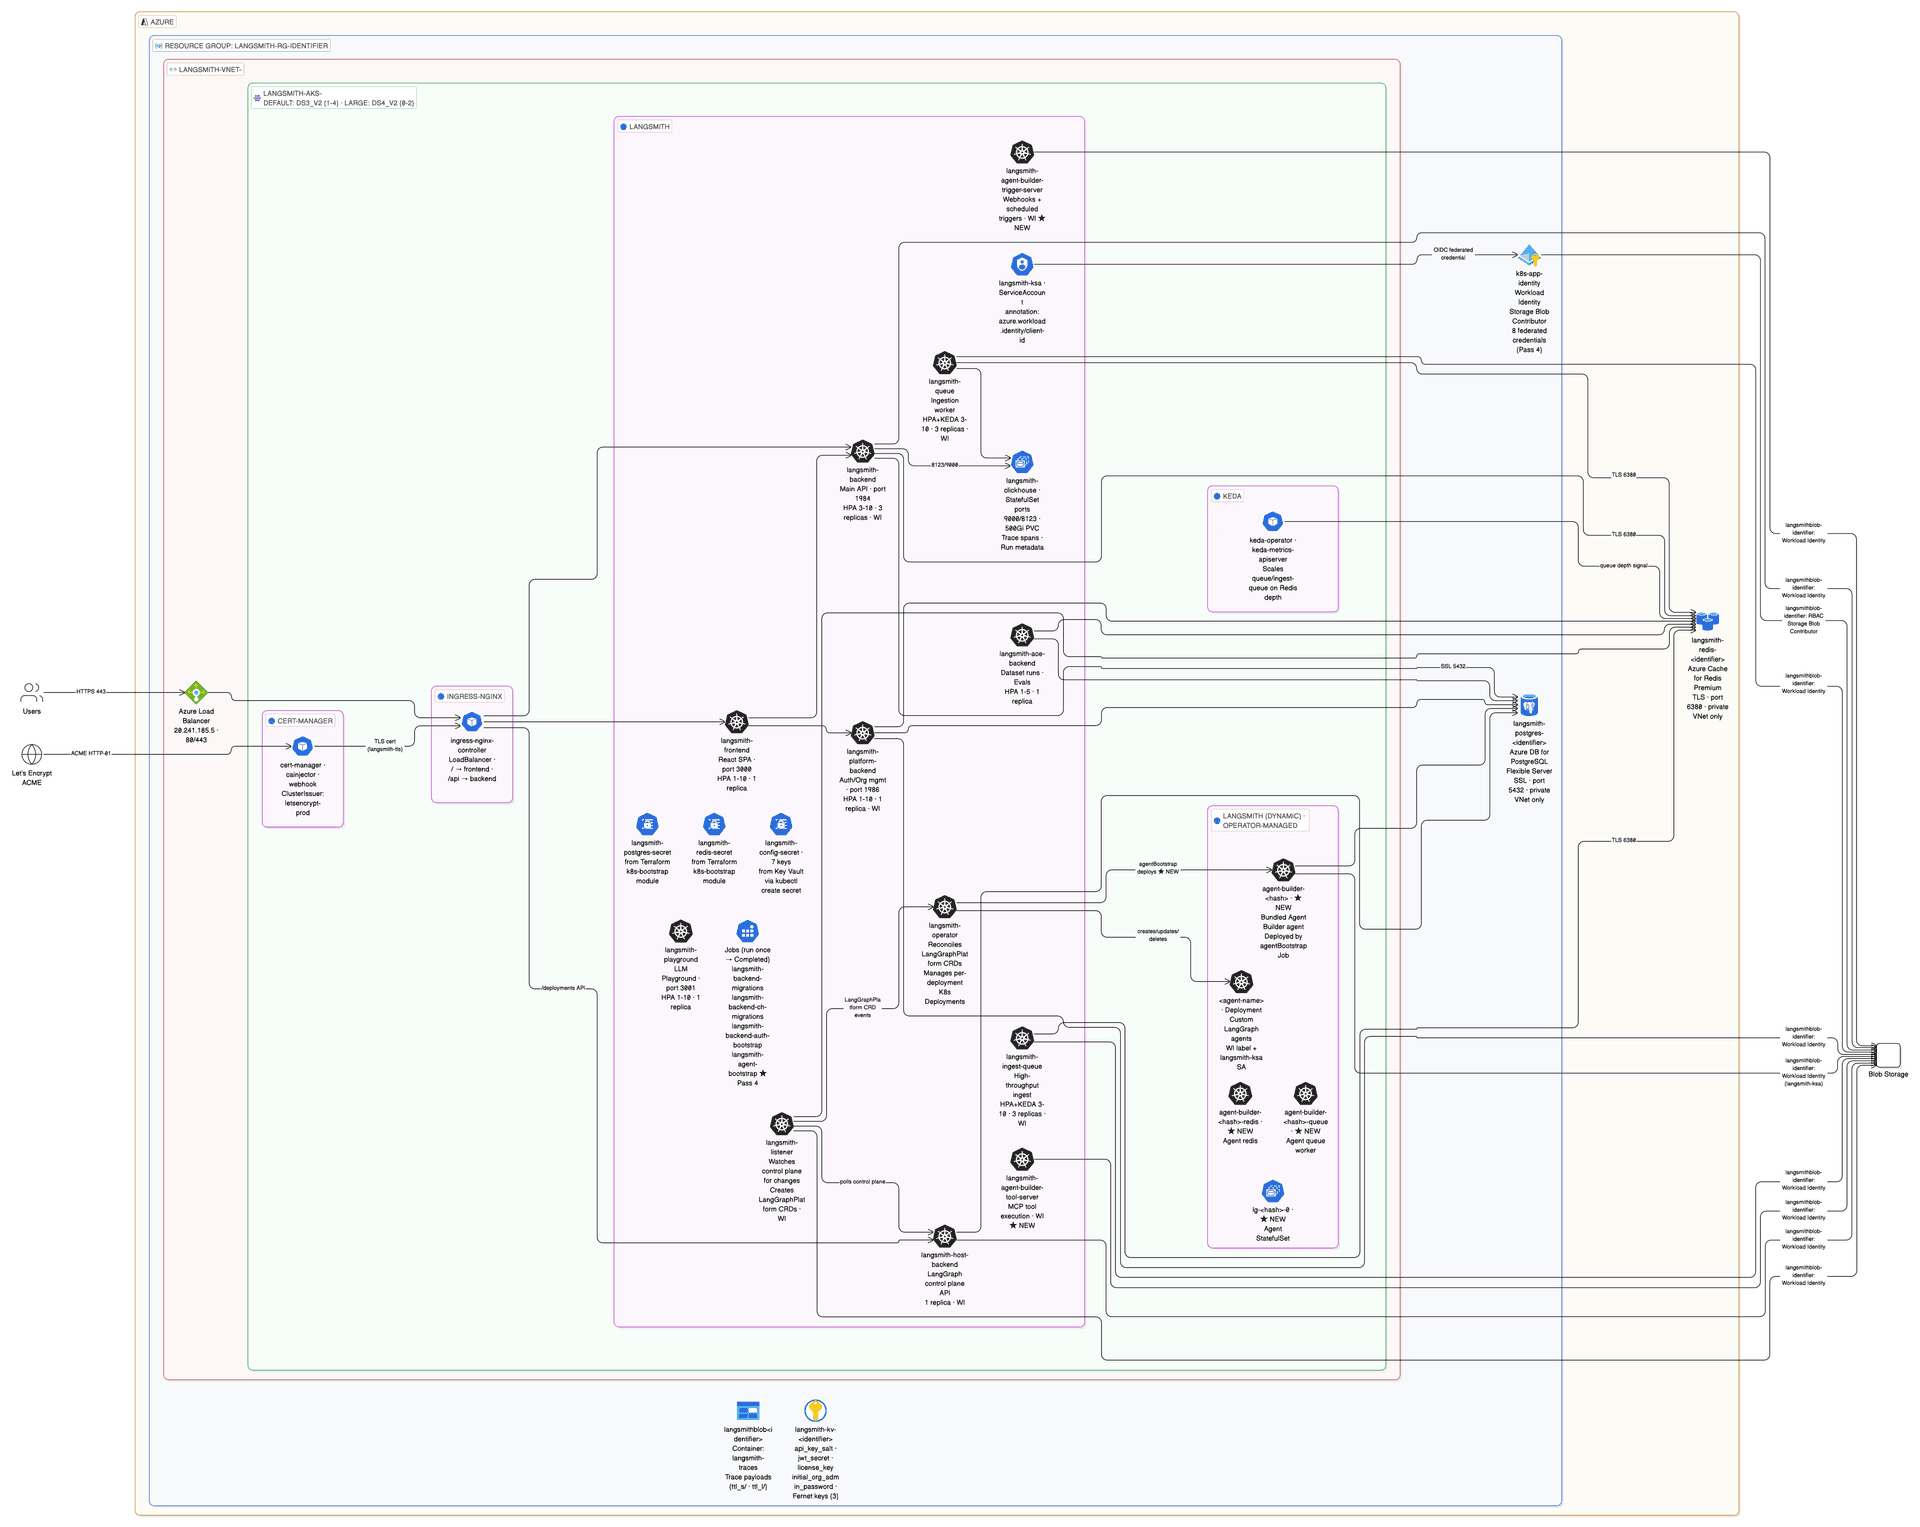Click the Azure Load Balancer icon
Image resolution: width=1920 pixels, height=1527 pixels.
tap(196, 692)
